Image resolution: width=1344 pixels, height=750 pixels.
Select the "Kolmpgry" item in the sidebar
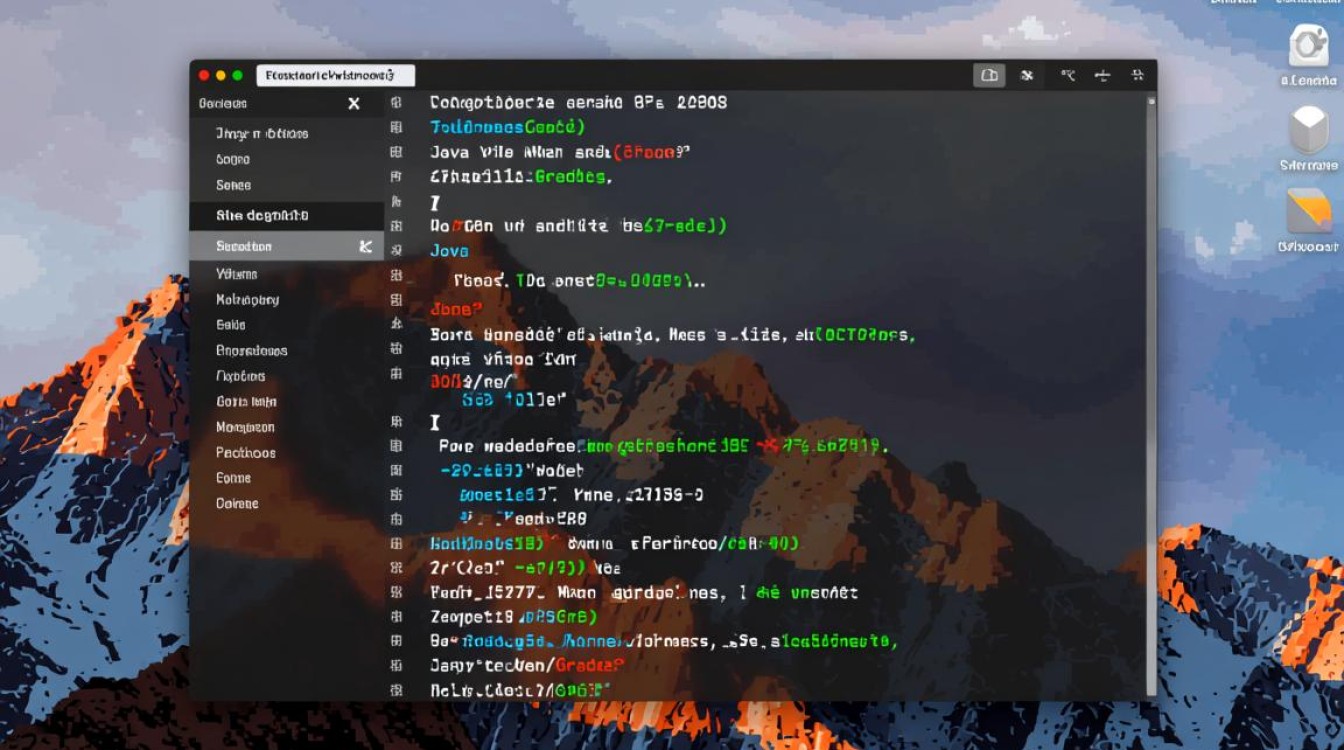point(247,300)
